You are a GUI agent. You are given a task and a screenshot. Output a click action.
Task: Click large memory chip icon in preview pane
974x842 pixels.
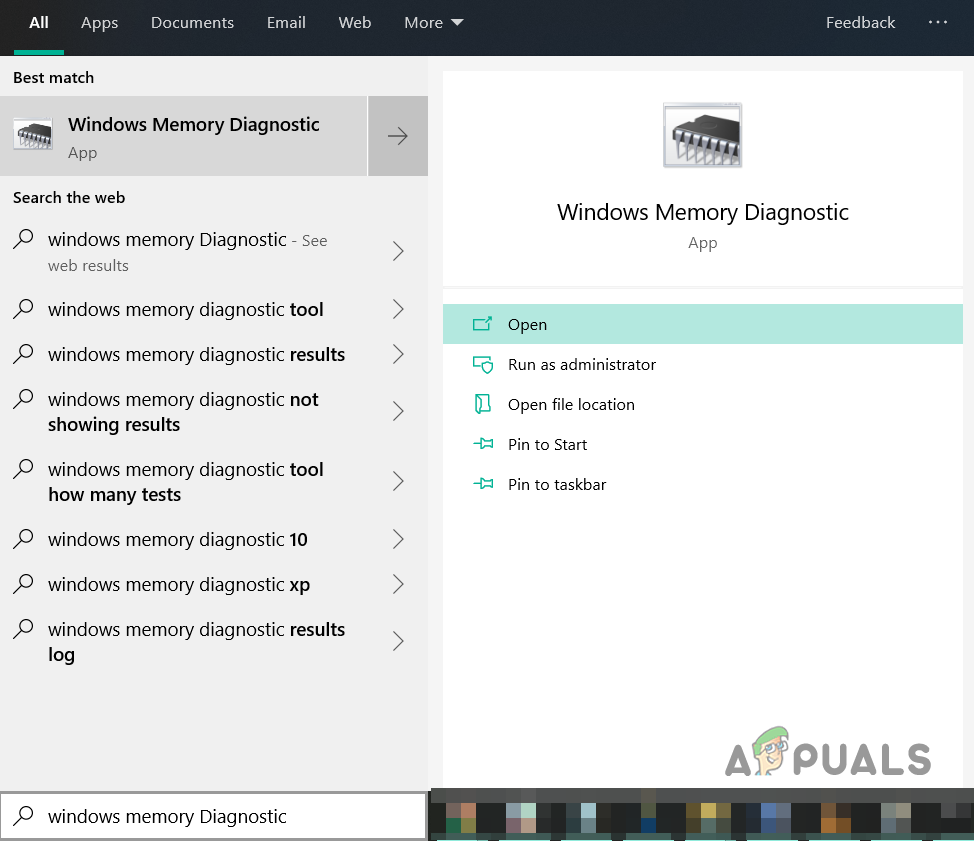(x=703, y=135)
